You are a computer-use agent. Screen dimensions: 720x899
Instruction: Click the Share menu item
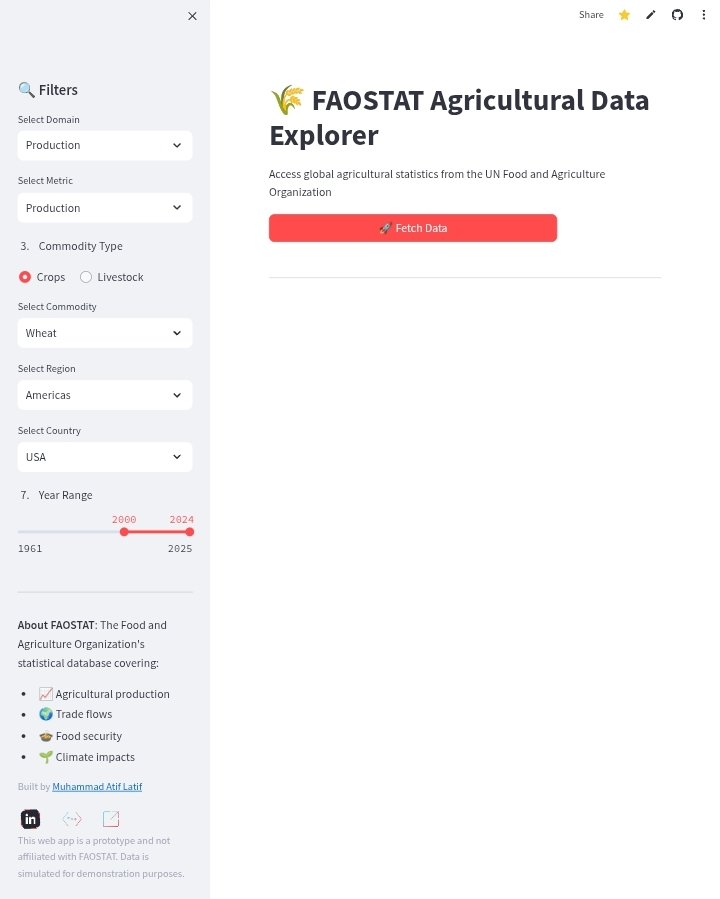(x=591, y=15)
